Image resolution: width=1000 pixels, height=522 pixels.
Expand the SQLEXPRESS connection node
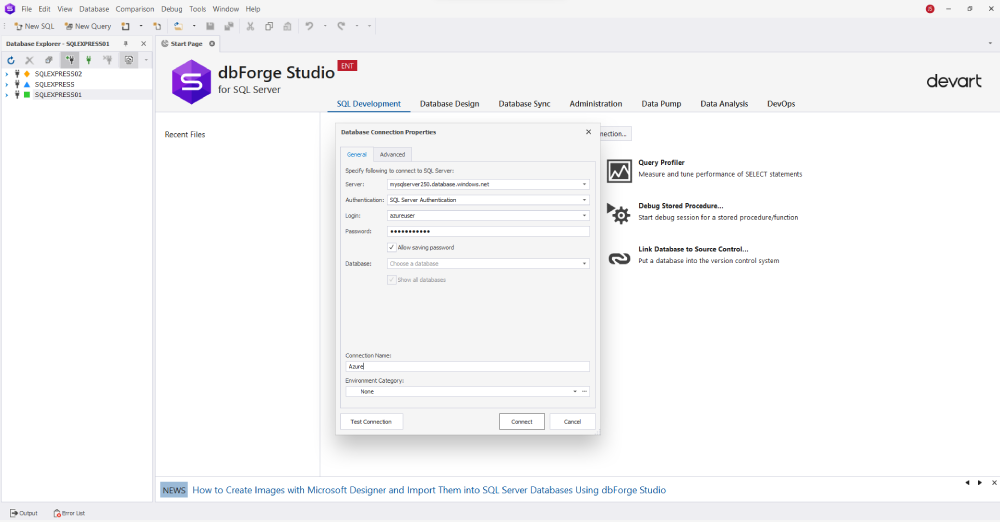[x=7, y=84]
